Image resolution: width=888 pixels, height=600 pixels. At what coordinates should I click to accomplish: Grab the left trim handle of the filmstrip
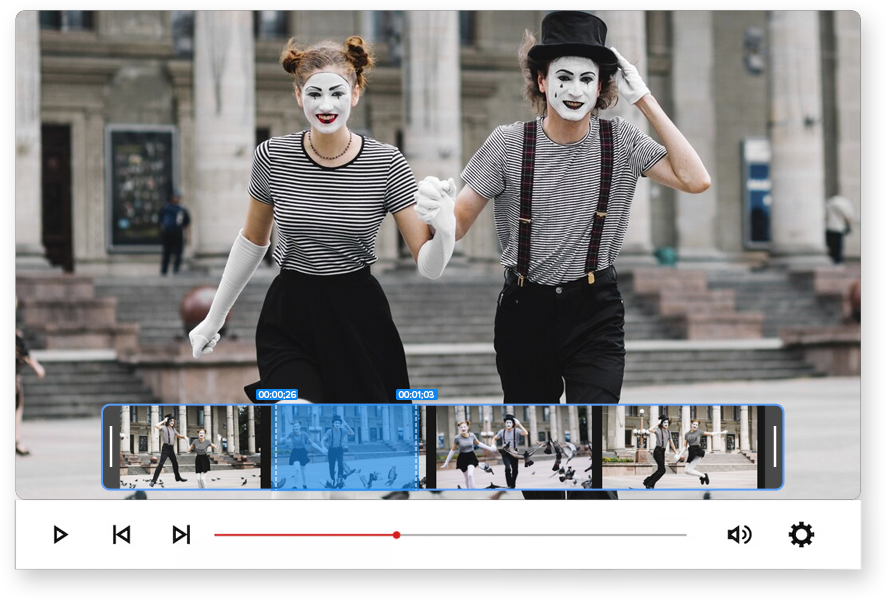111,447
